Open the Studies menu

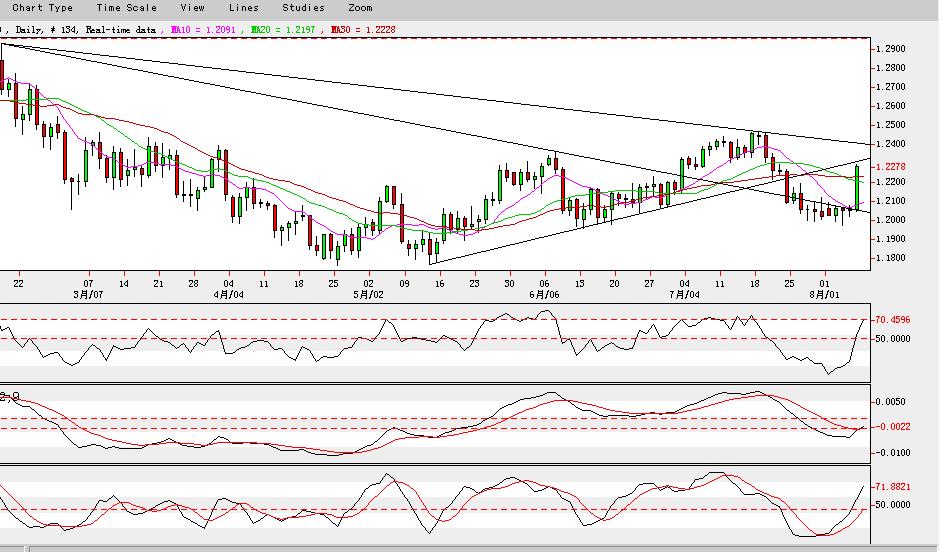click(x=303, y=8)
